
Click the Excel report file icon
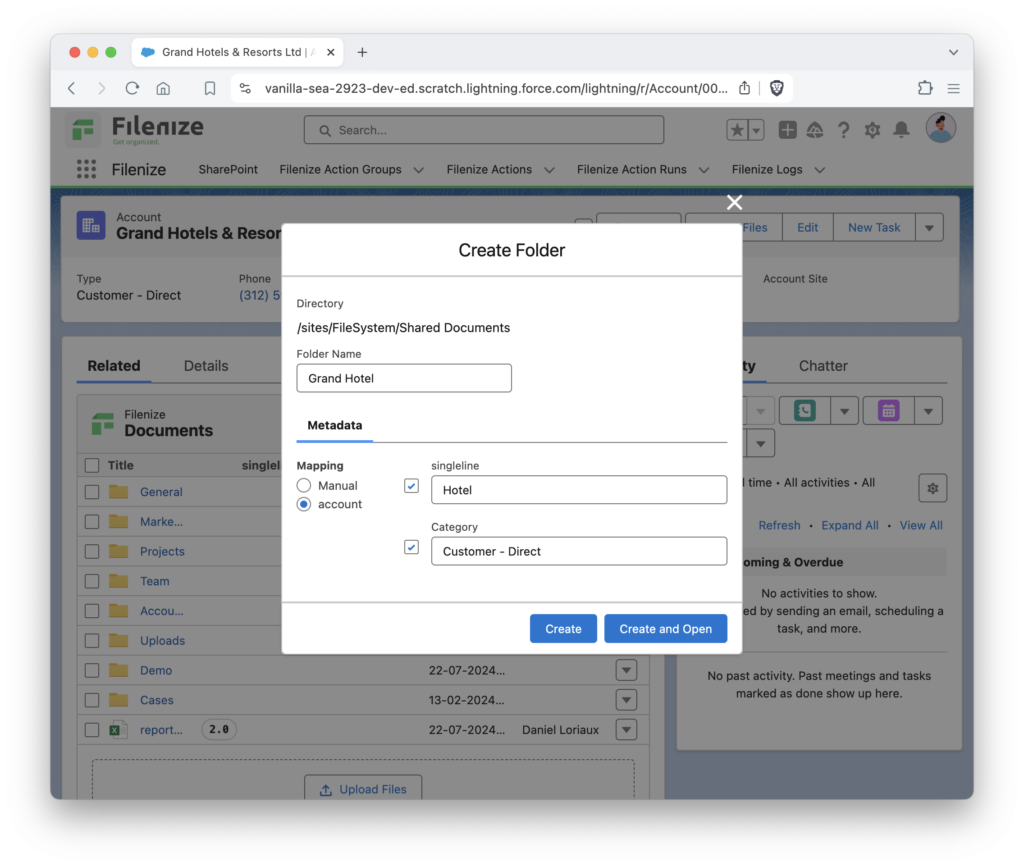[118, 730]
